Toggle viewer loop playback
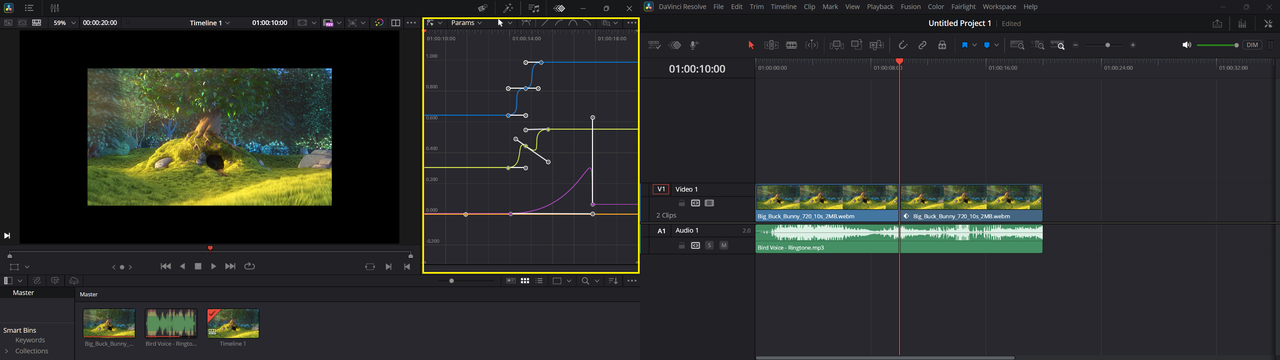Viewport: 1280px width, 360px height. pos(249,266)
